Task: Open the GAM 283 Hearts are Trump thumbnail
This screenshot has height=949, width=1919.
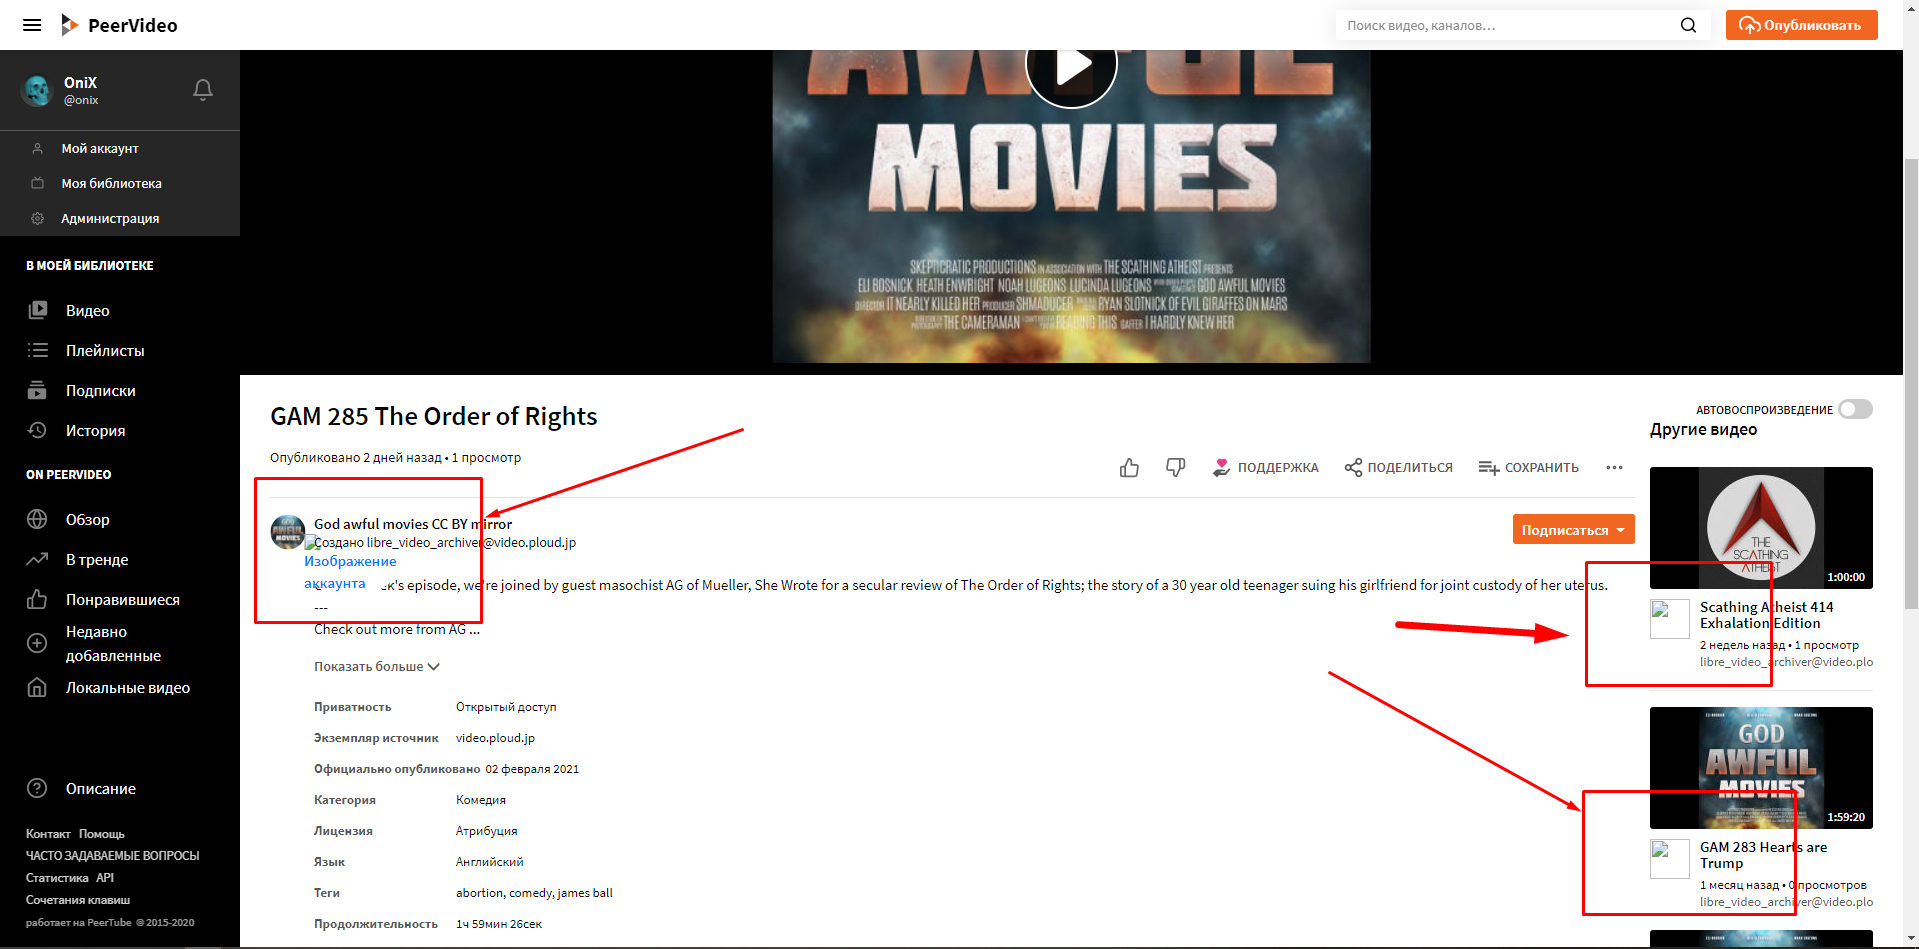Action: (x=1761, y=768)
